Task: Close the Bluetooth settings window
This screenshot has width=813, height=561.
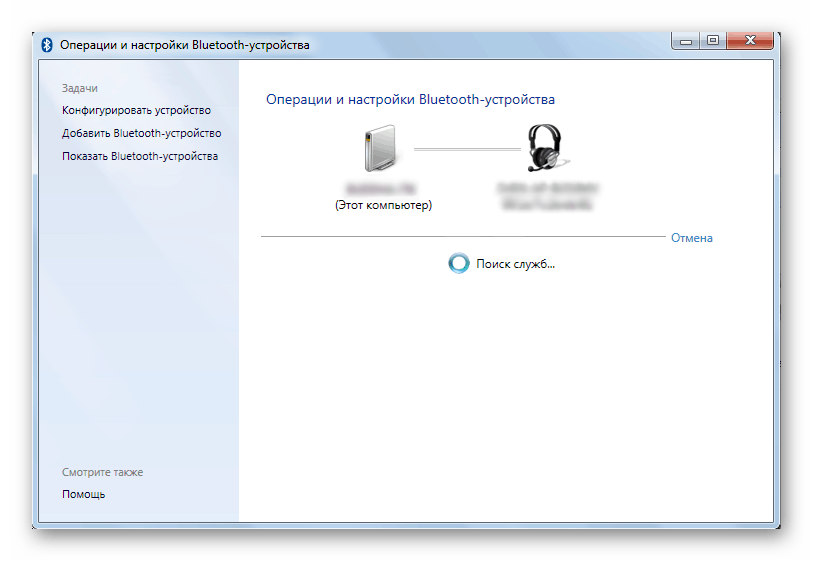Action: click(x=750, y=41)
